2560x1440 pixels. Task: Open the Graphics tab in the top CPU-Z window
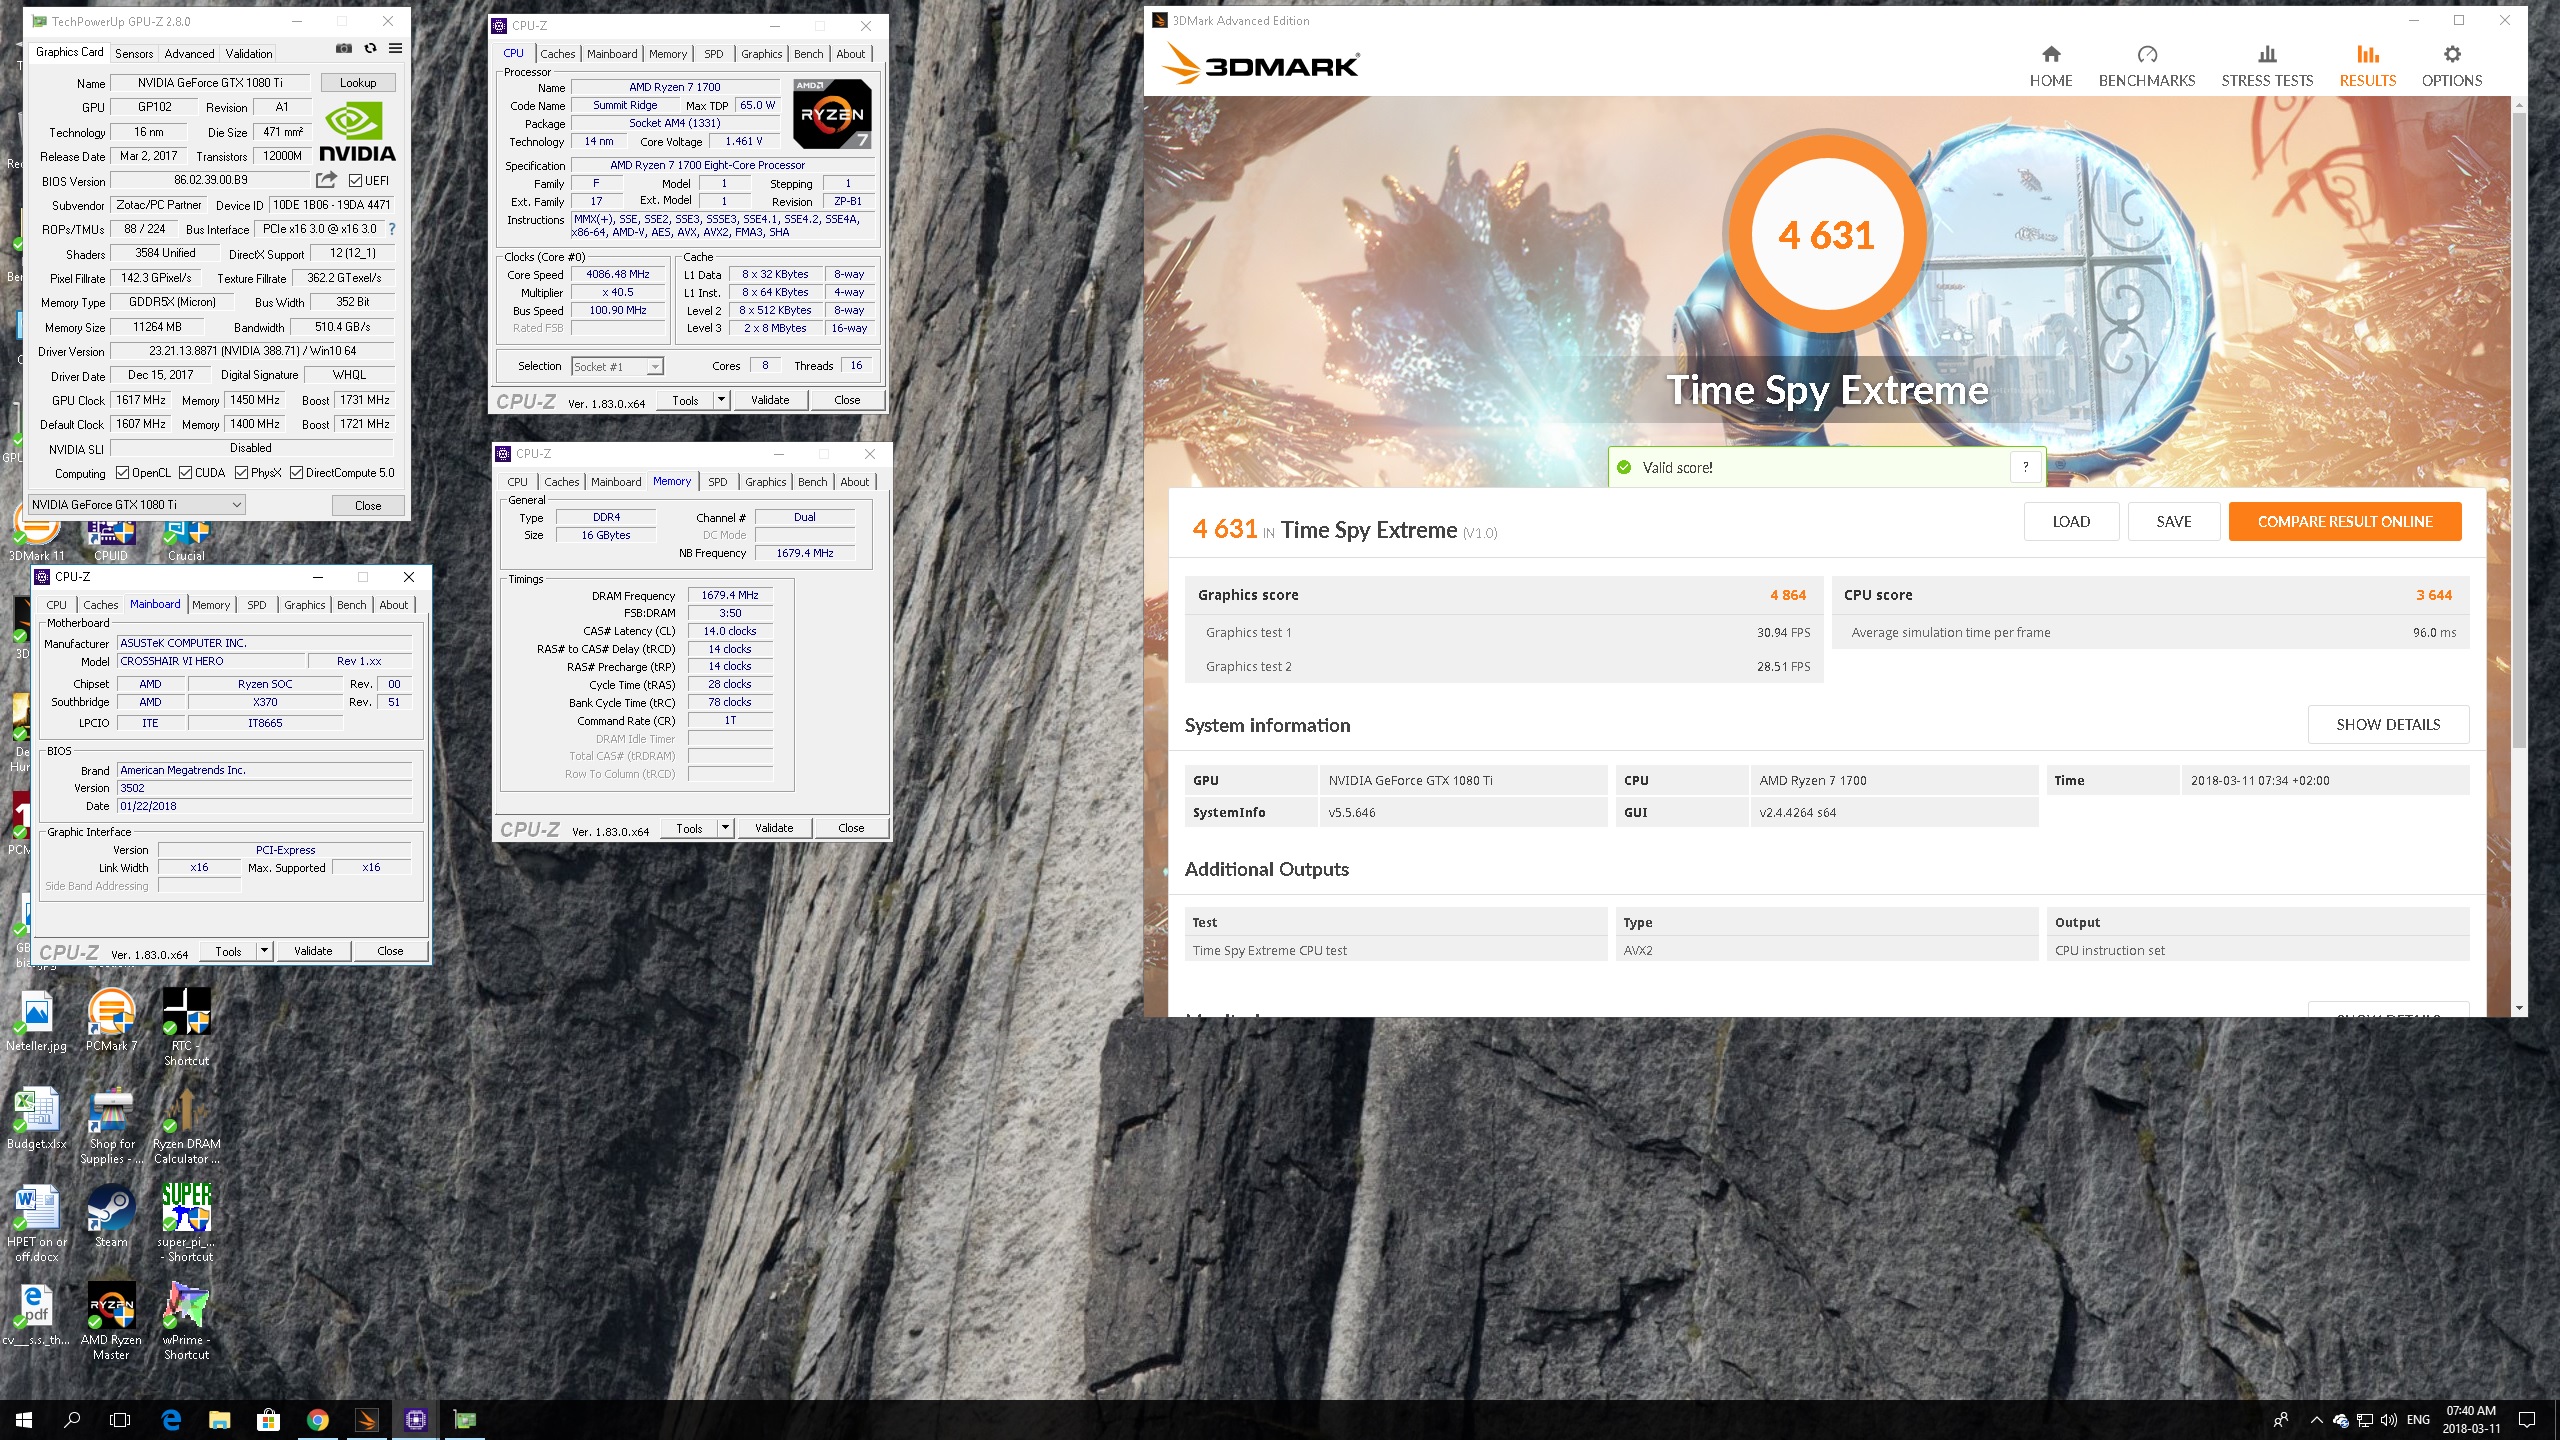pyautogui.click(x=761, y=54)
